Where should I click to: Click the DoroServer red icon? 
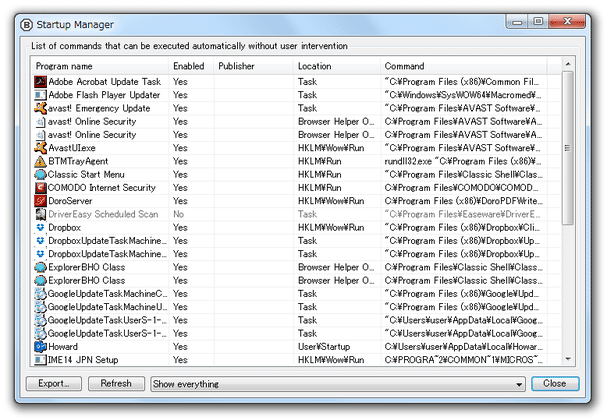[x=40, y=201]
